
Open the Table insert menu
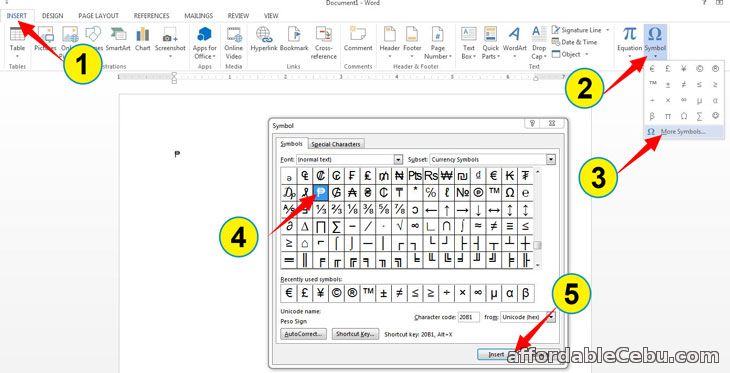17,42
